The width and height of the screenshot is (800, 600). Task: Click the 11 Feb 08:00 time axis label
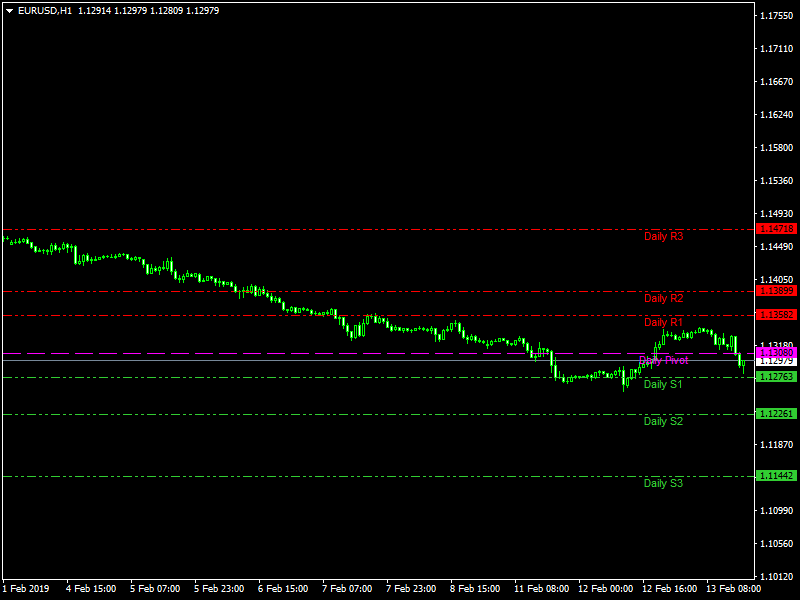tap(541, 589)
